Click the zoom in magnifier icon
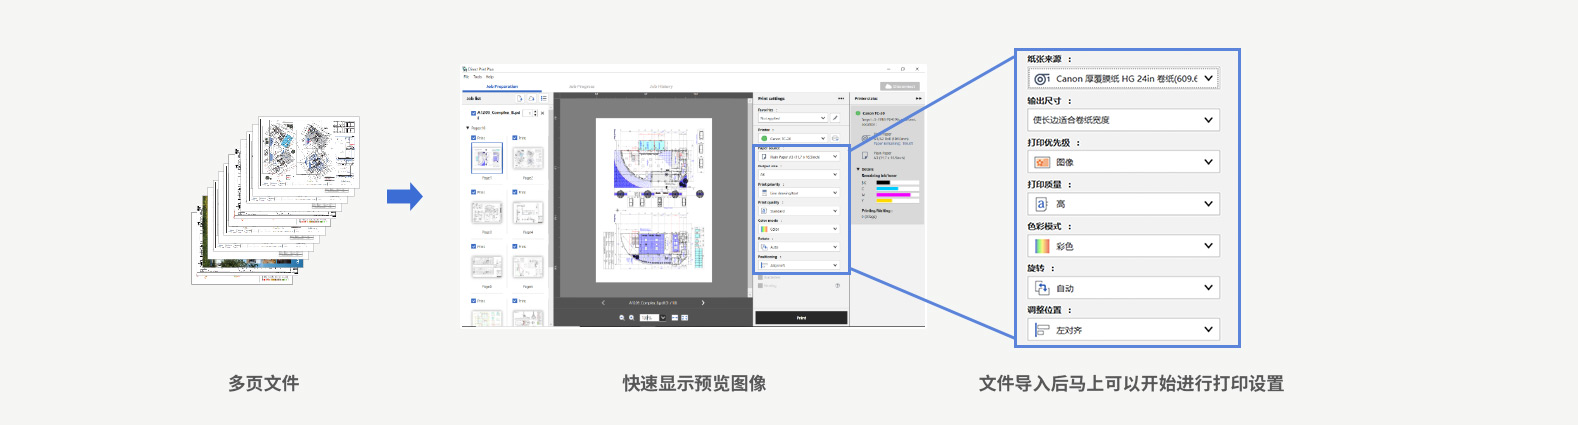This screenshot has width=1578, height=425. [x=632, y=317]
